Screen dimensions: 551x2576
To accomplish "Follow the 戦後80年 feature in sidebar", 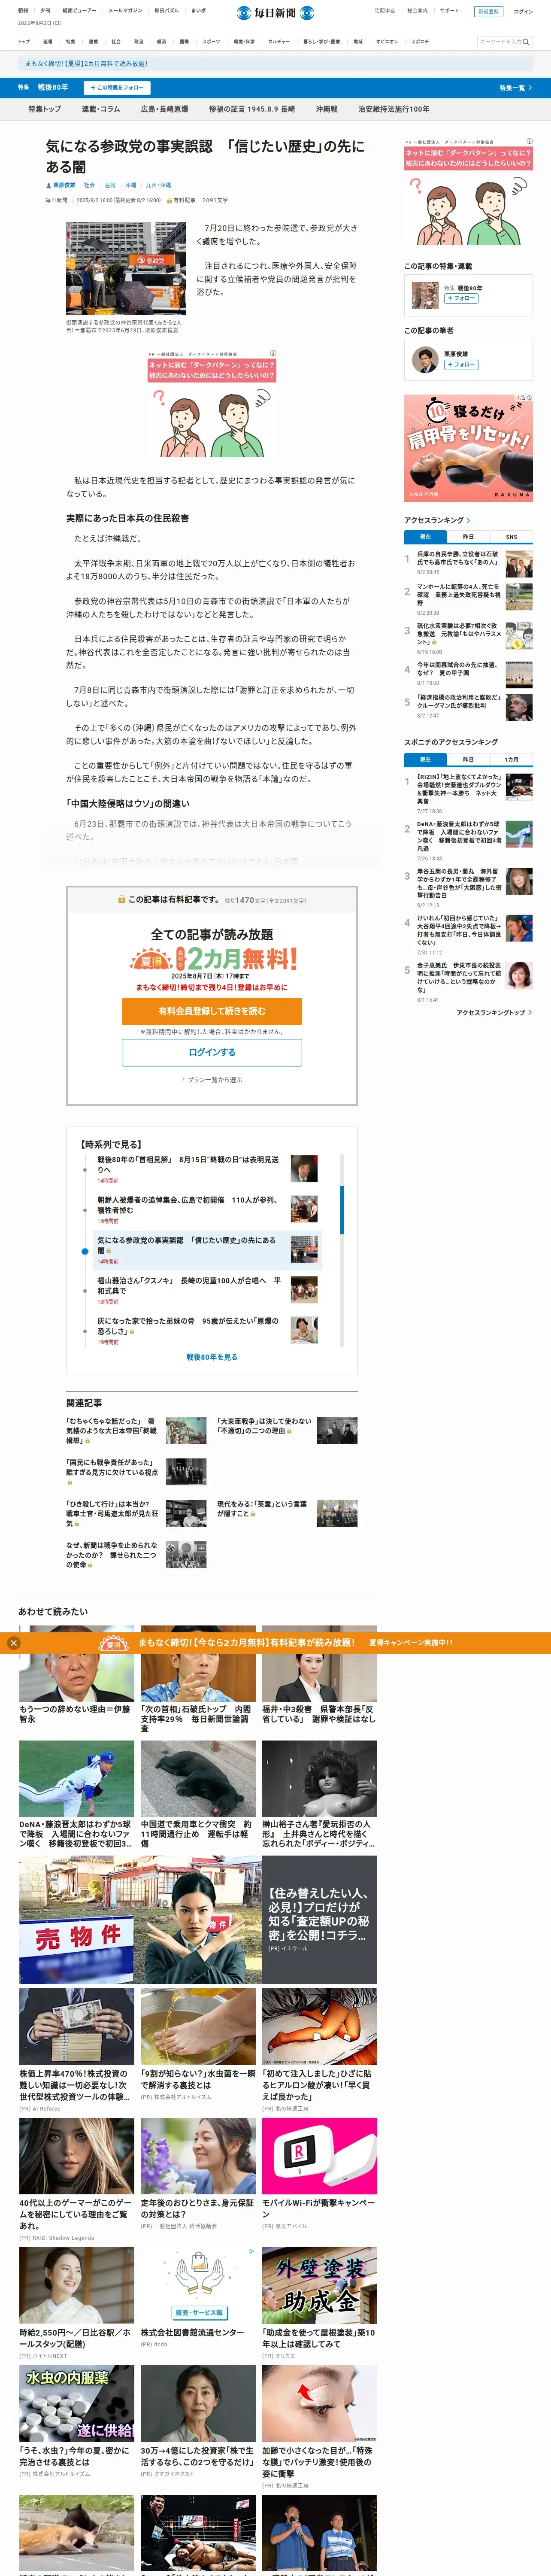I will point(460,298).
